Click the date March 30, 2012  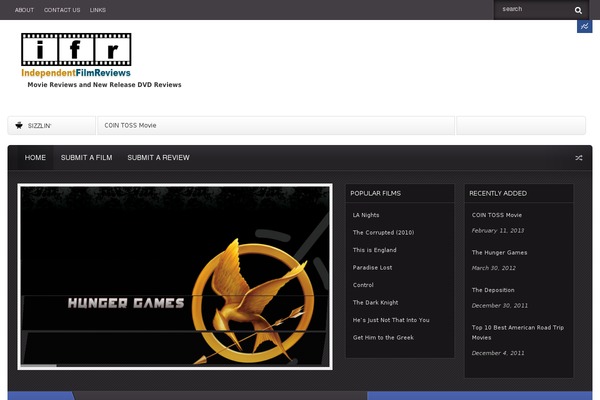tap(494, 268)
